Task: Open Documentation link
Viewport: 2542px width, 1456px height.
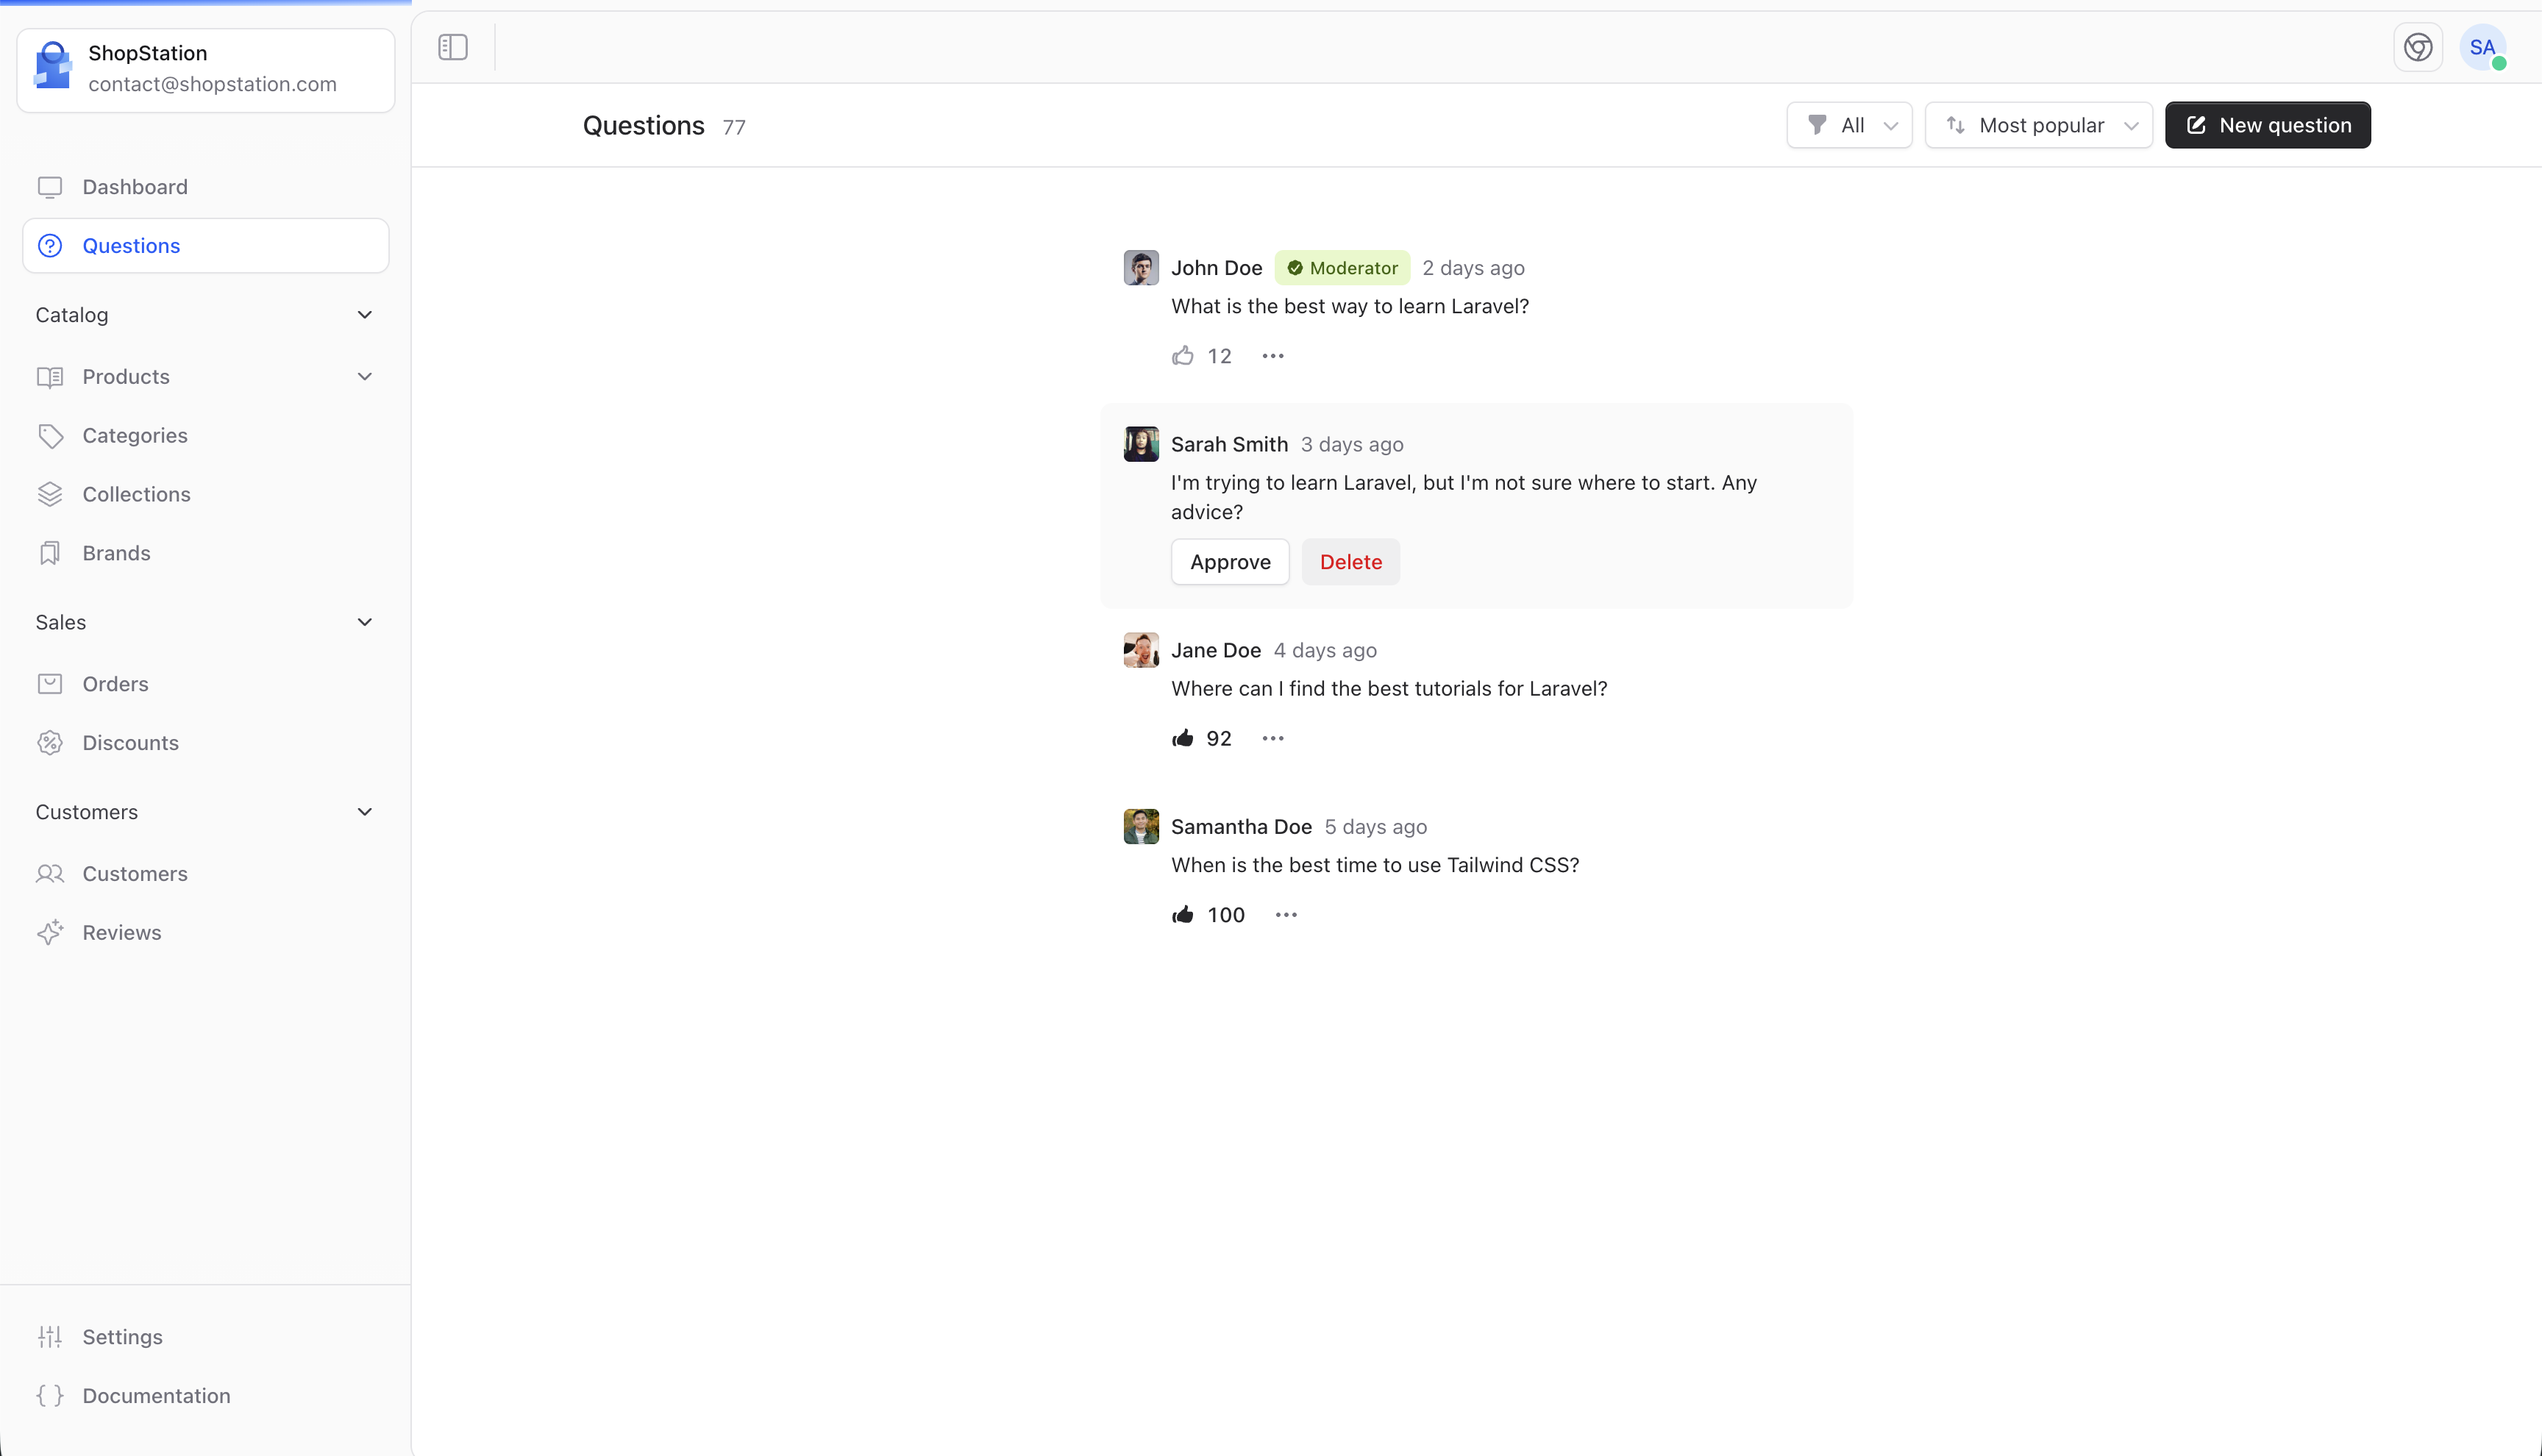Action: tap(205, 1396)
